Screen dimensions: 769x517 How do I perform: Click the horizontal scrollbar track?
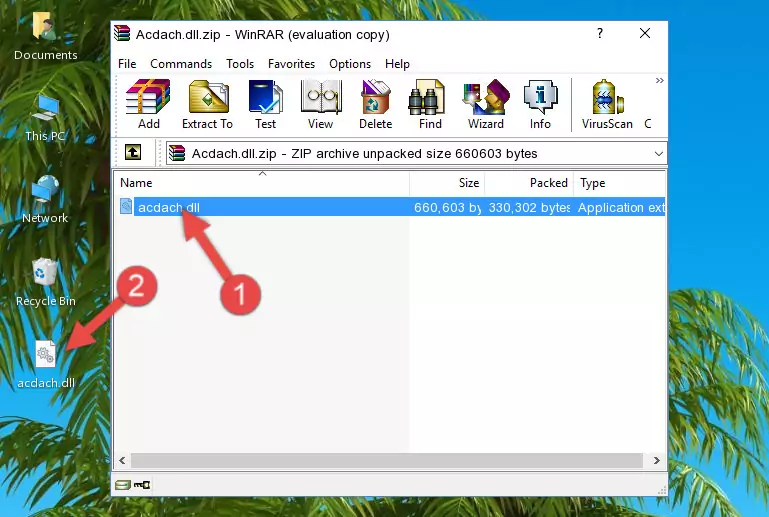[x=387, y=460]
